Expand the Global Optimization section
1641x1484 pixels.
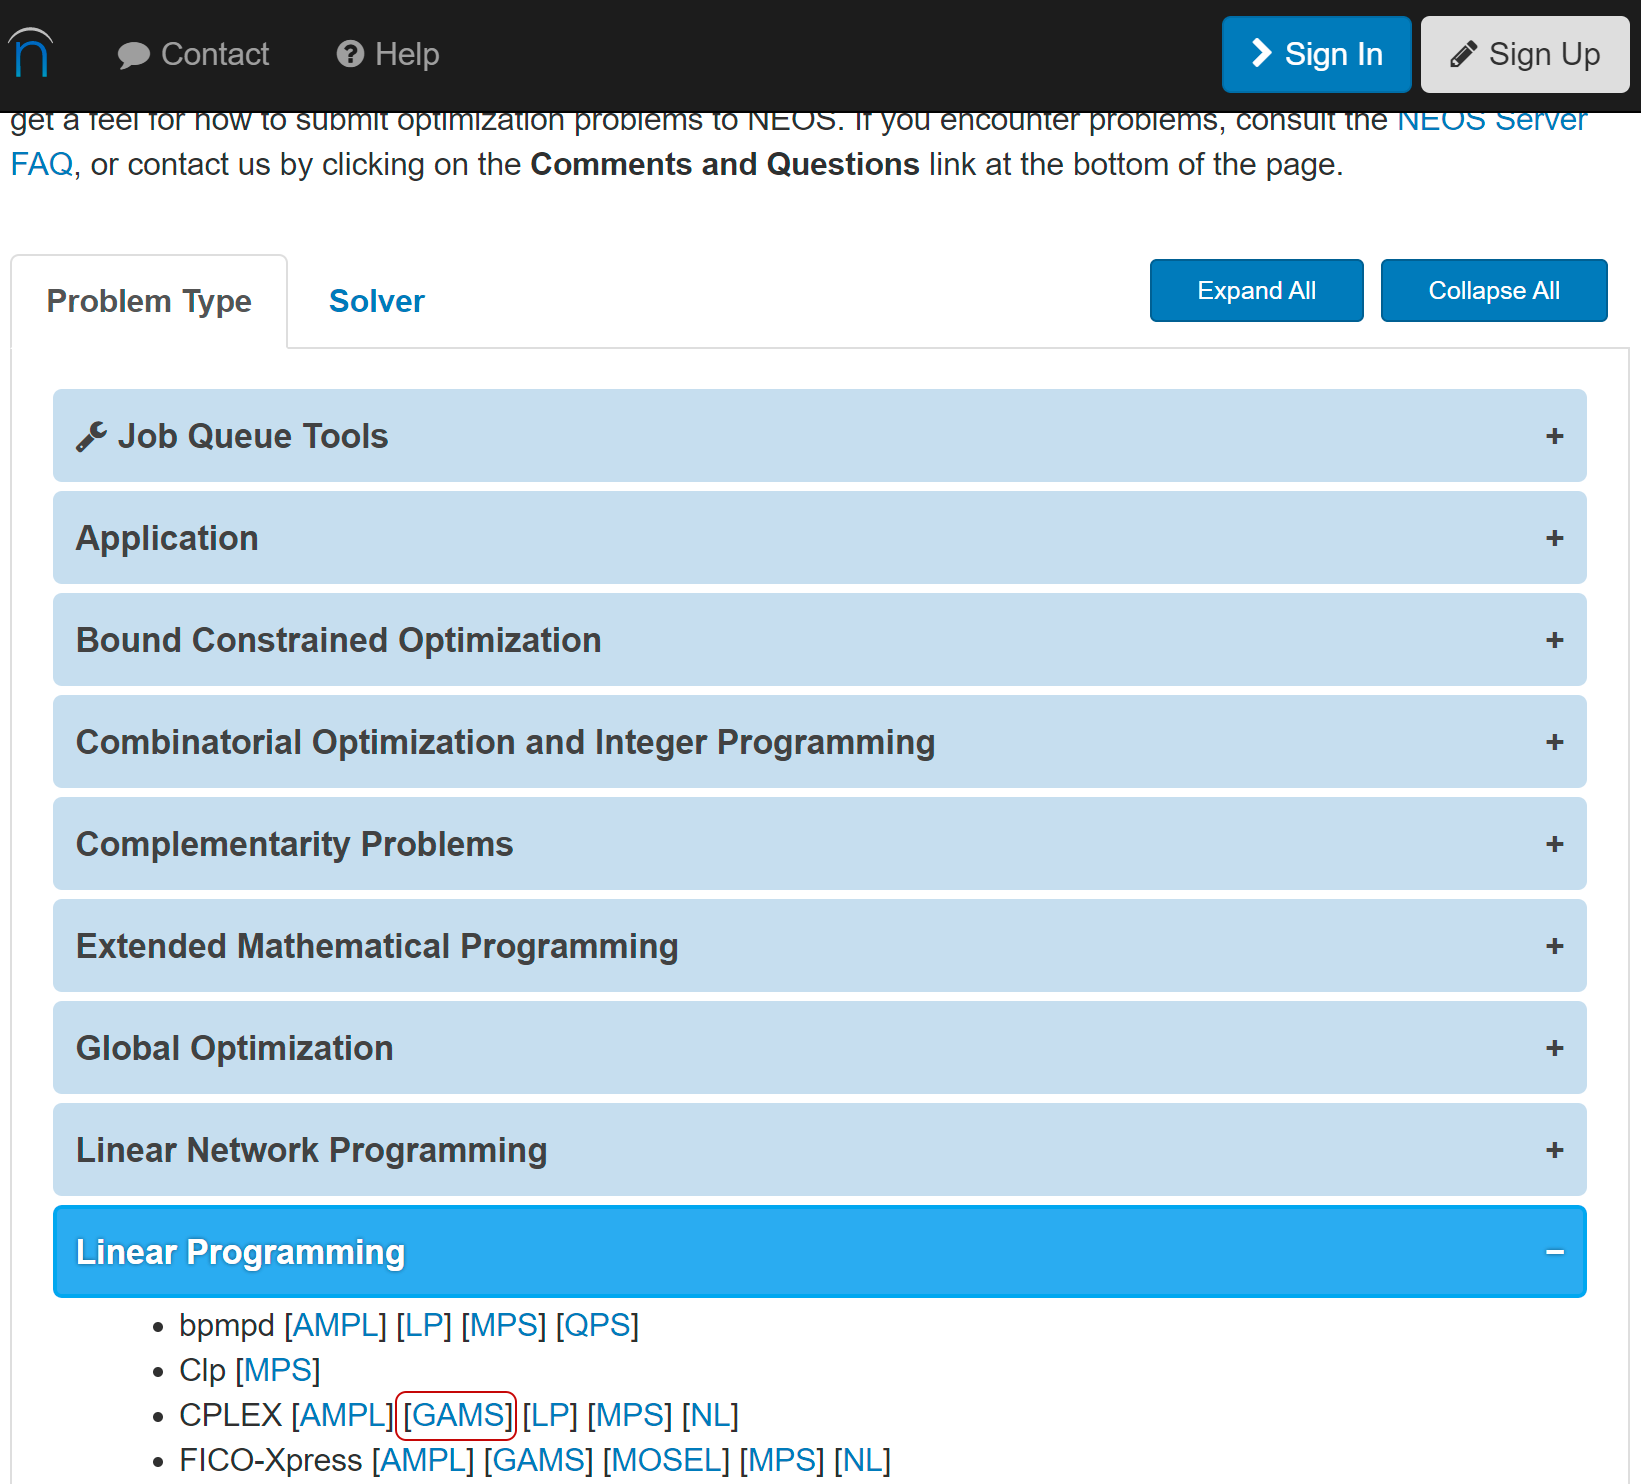click(819, 1048)
